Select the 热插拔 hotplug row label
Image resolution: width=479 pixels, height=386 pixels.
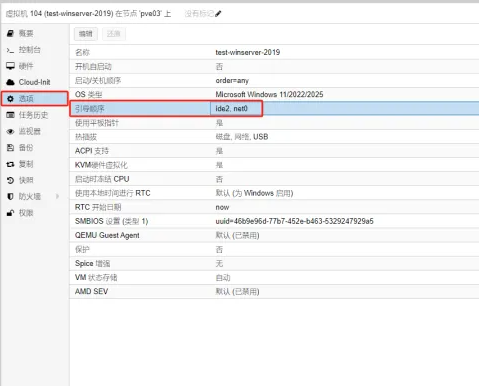point(86,137)
